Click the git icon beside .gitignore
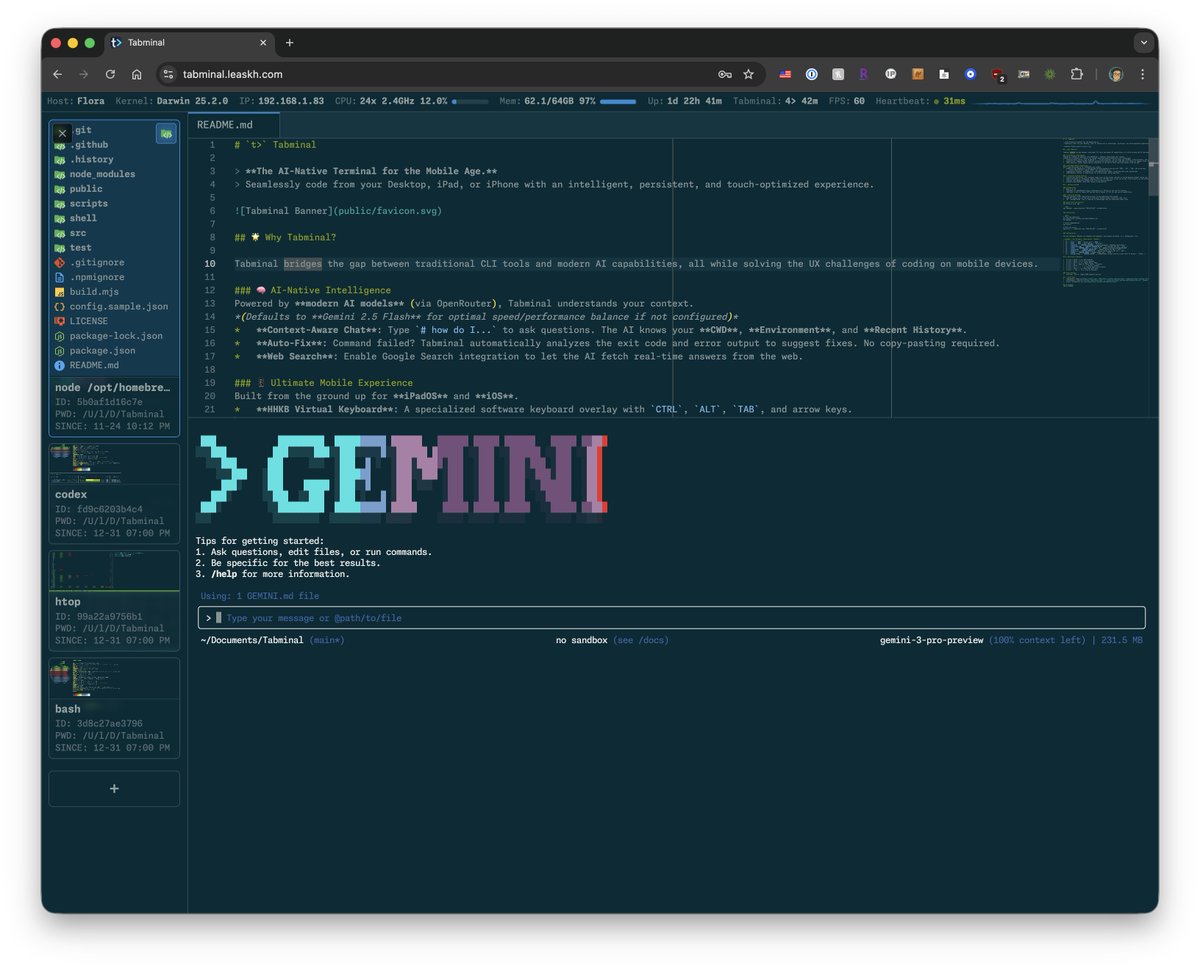Image resolution: width=1200 pixels, height=968 pixels. (60, 262)
